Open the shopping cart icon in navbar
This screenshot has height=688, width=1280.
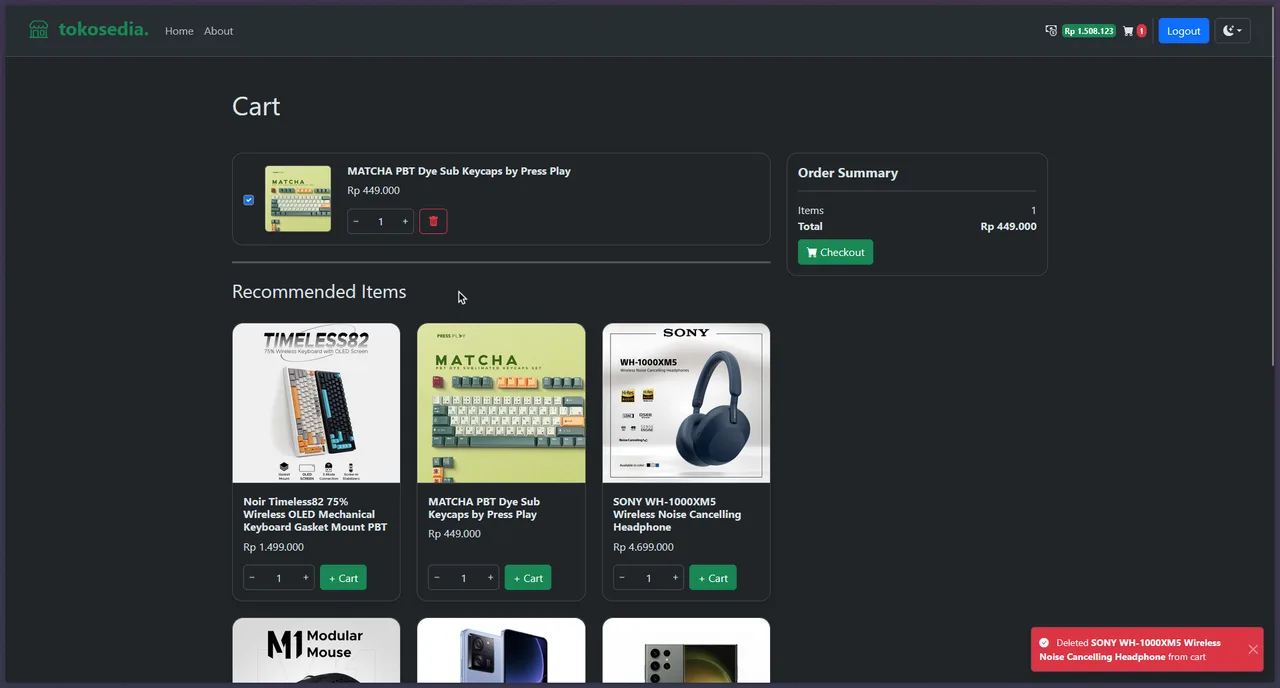1128,31
